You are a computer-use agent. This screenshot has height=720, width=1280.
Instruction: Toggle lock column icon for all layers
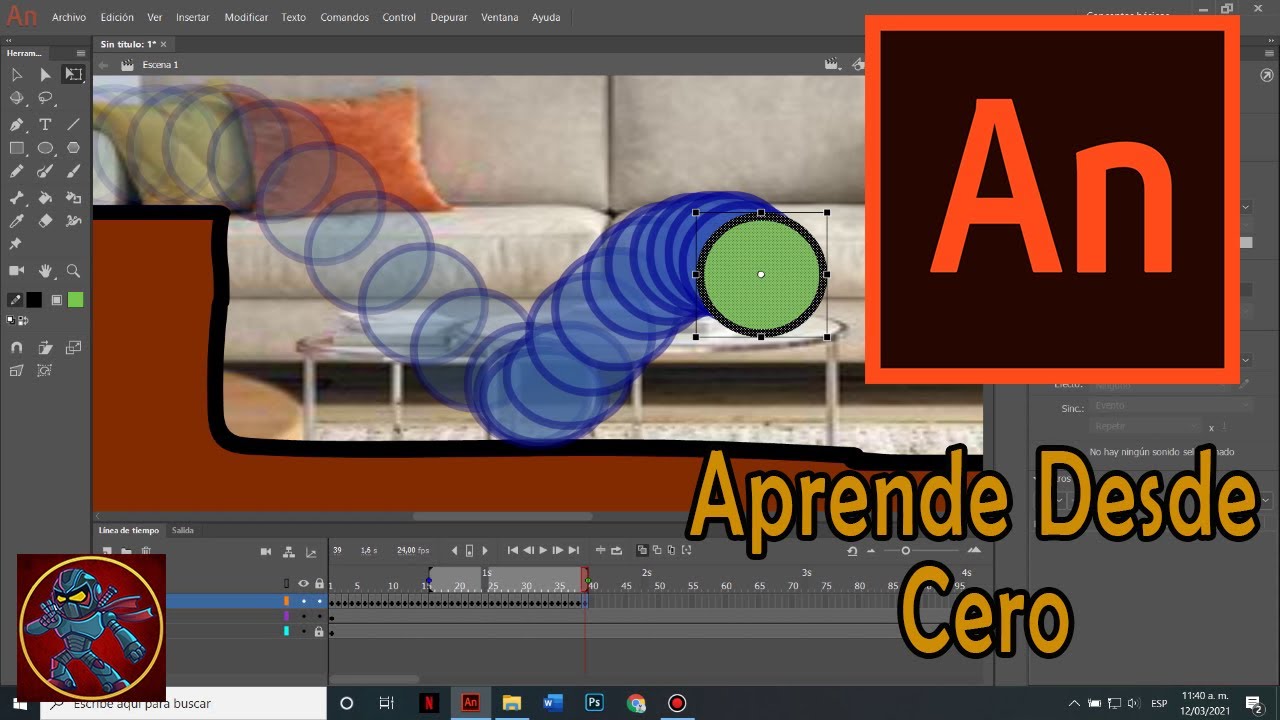[x=319, y=584]
